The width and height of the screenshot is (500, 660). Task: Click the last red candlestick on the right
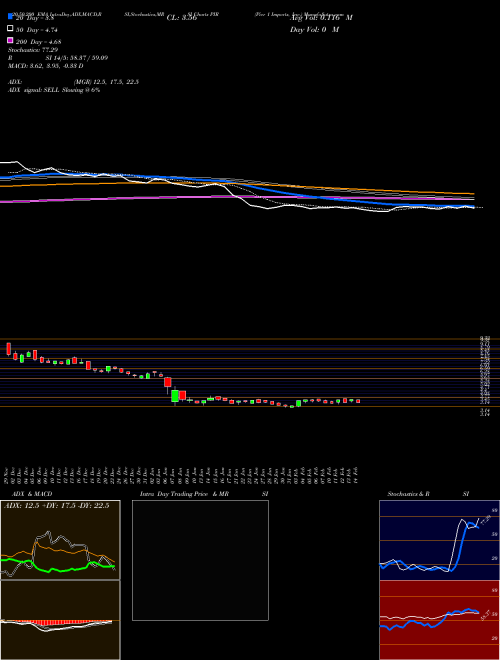point(358,401)
